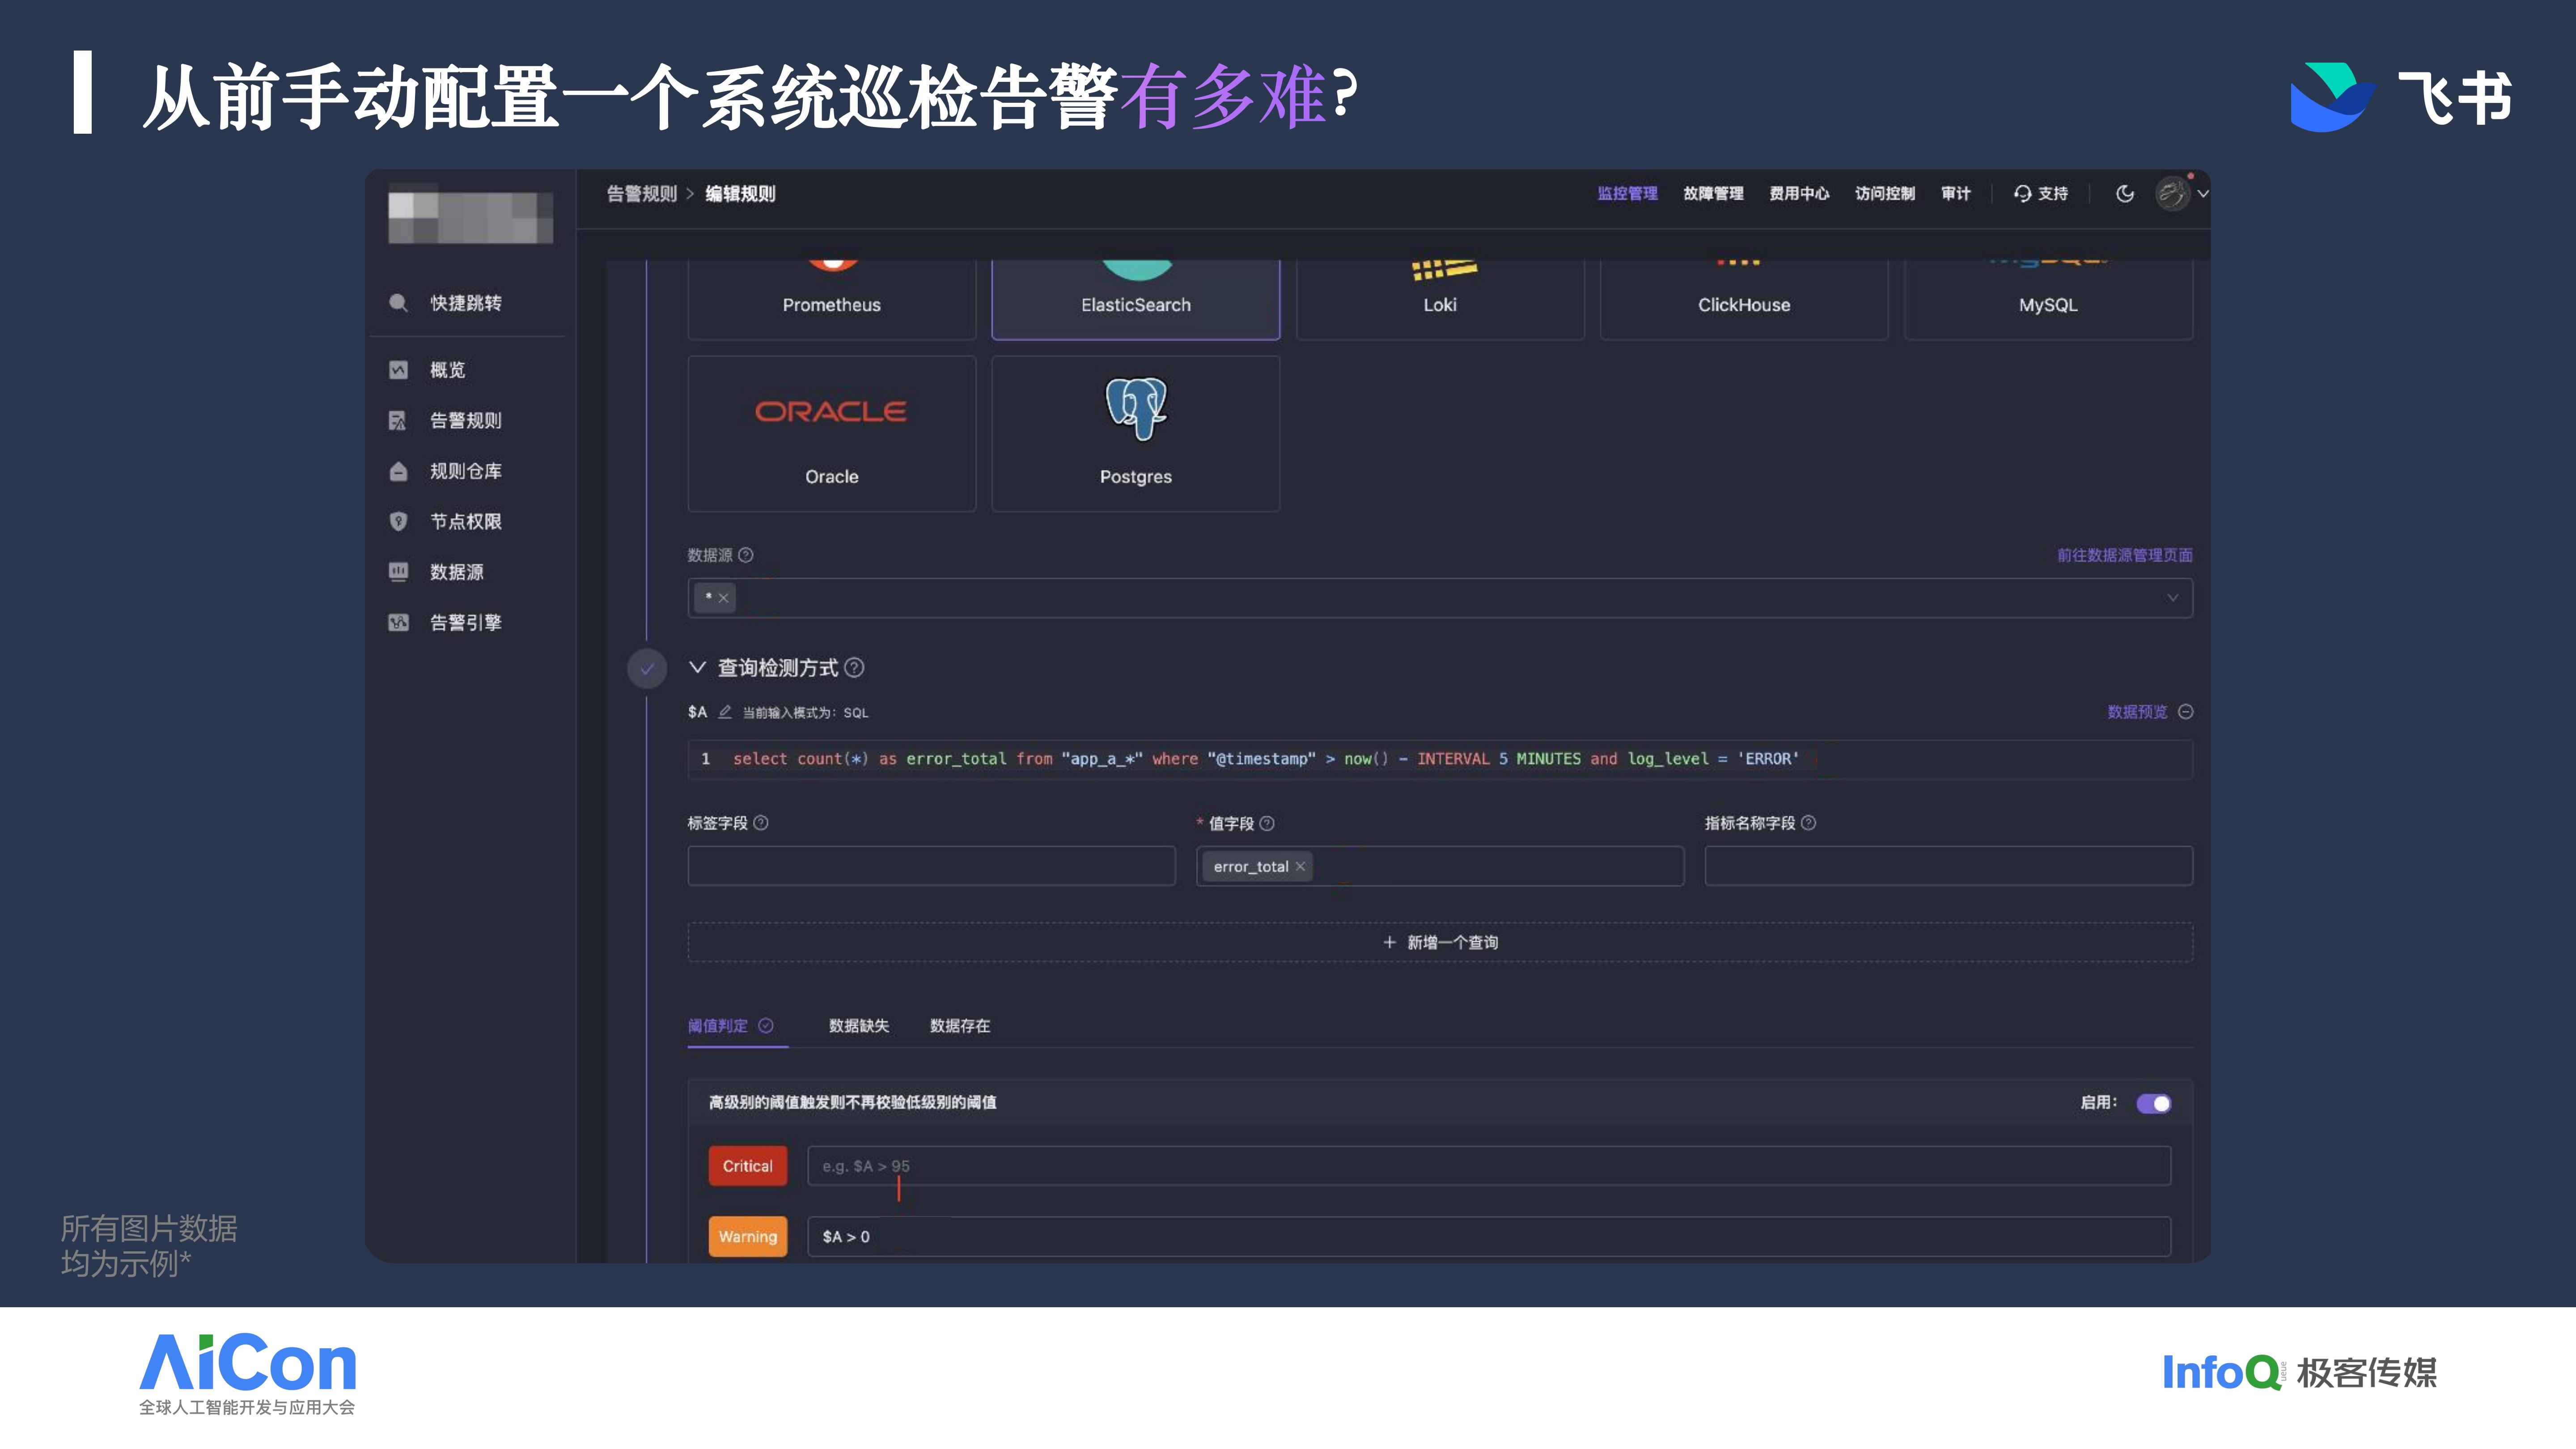Click the 新增一个查询 button

(x=1440, y=942)
